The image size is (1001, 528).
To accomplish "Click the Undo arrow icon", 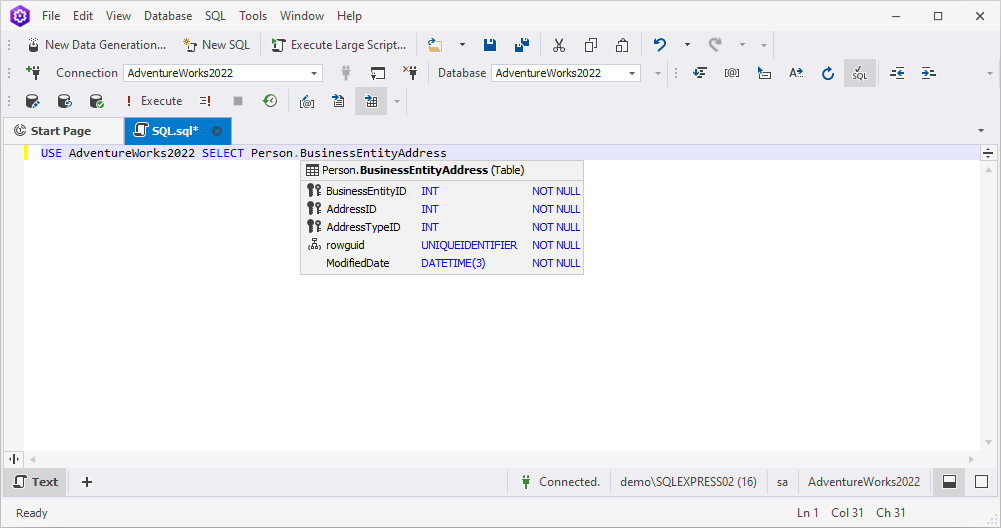I will 659,45.
